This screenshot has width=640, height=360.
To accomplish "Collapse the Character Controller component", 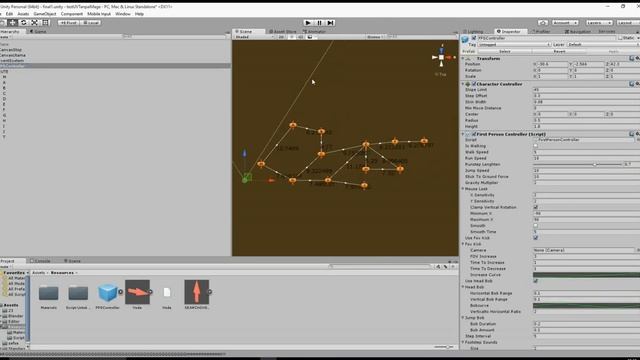I will 463,84.
